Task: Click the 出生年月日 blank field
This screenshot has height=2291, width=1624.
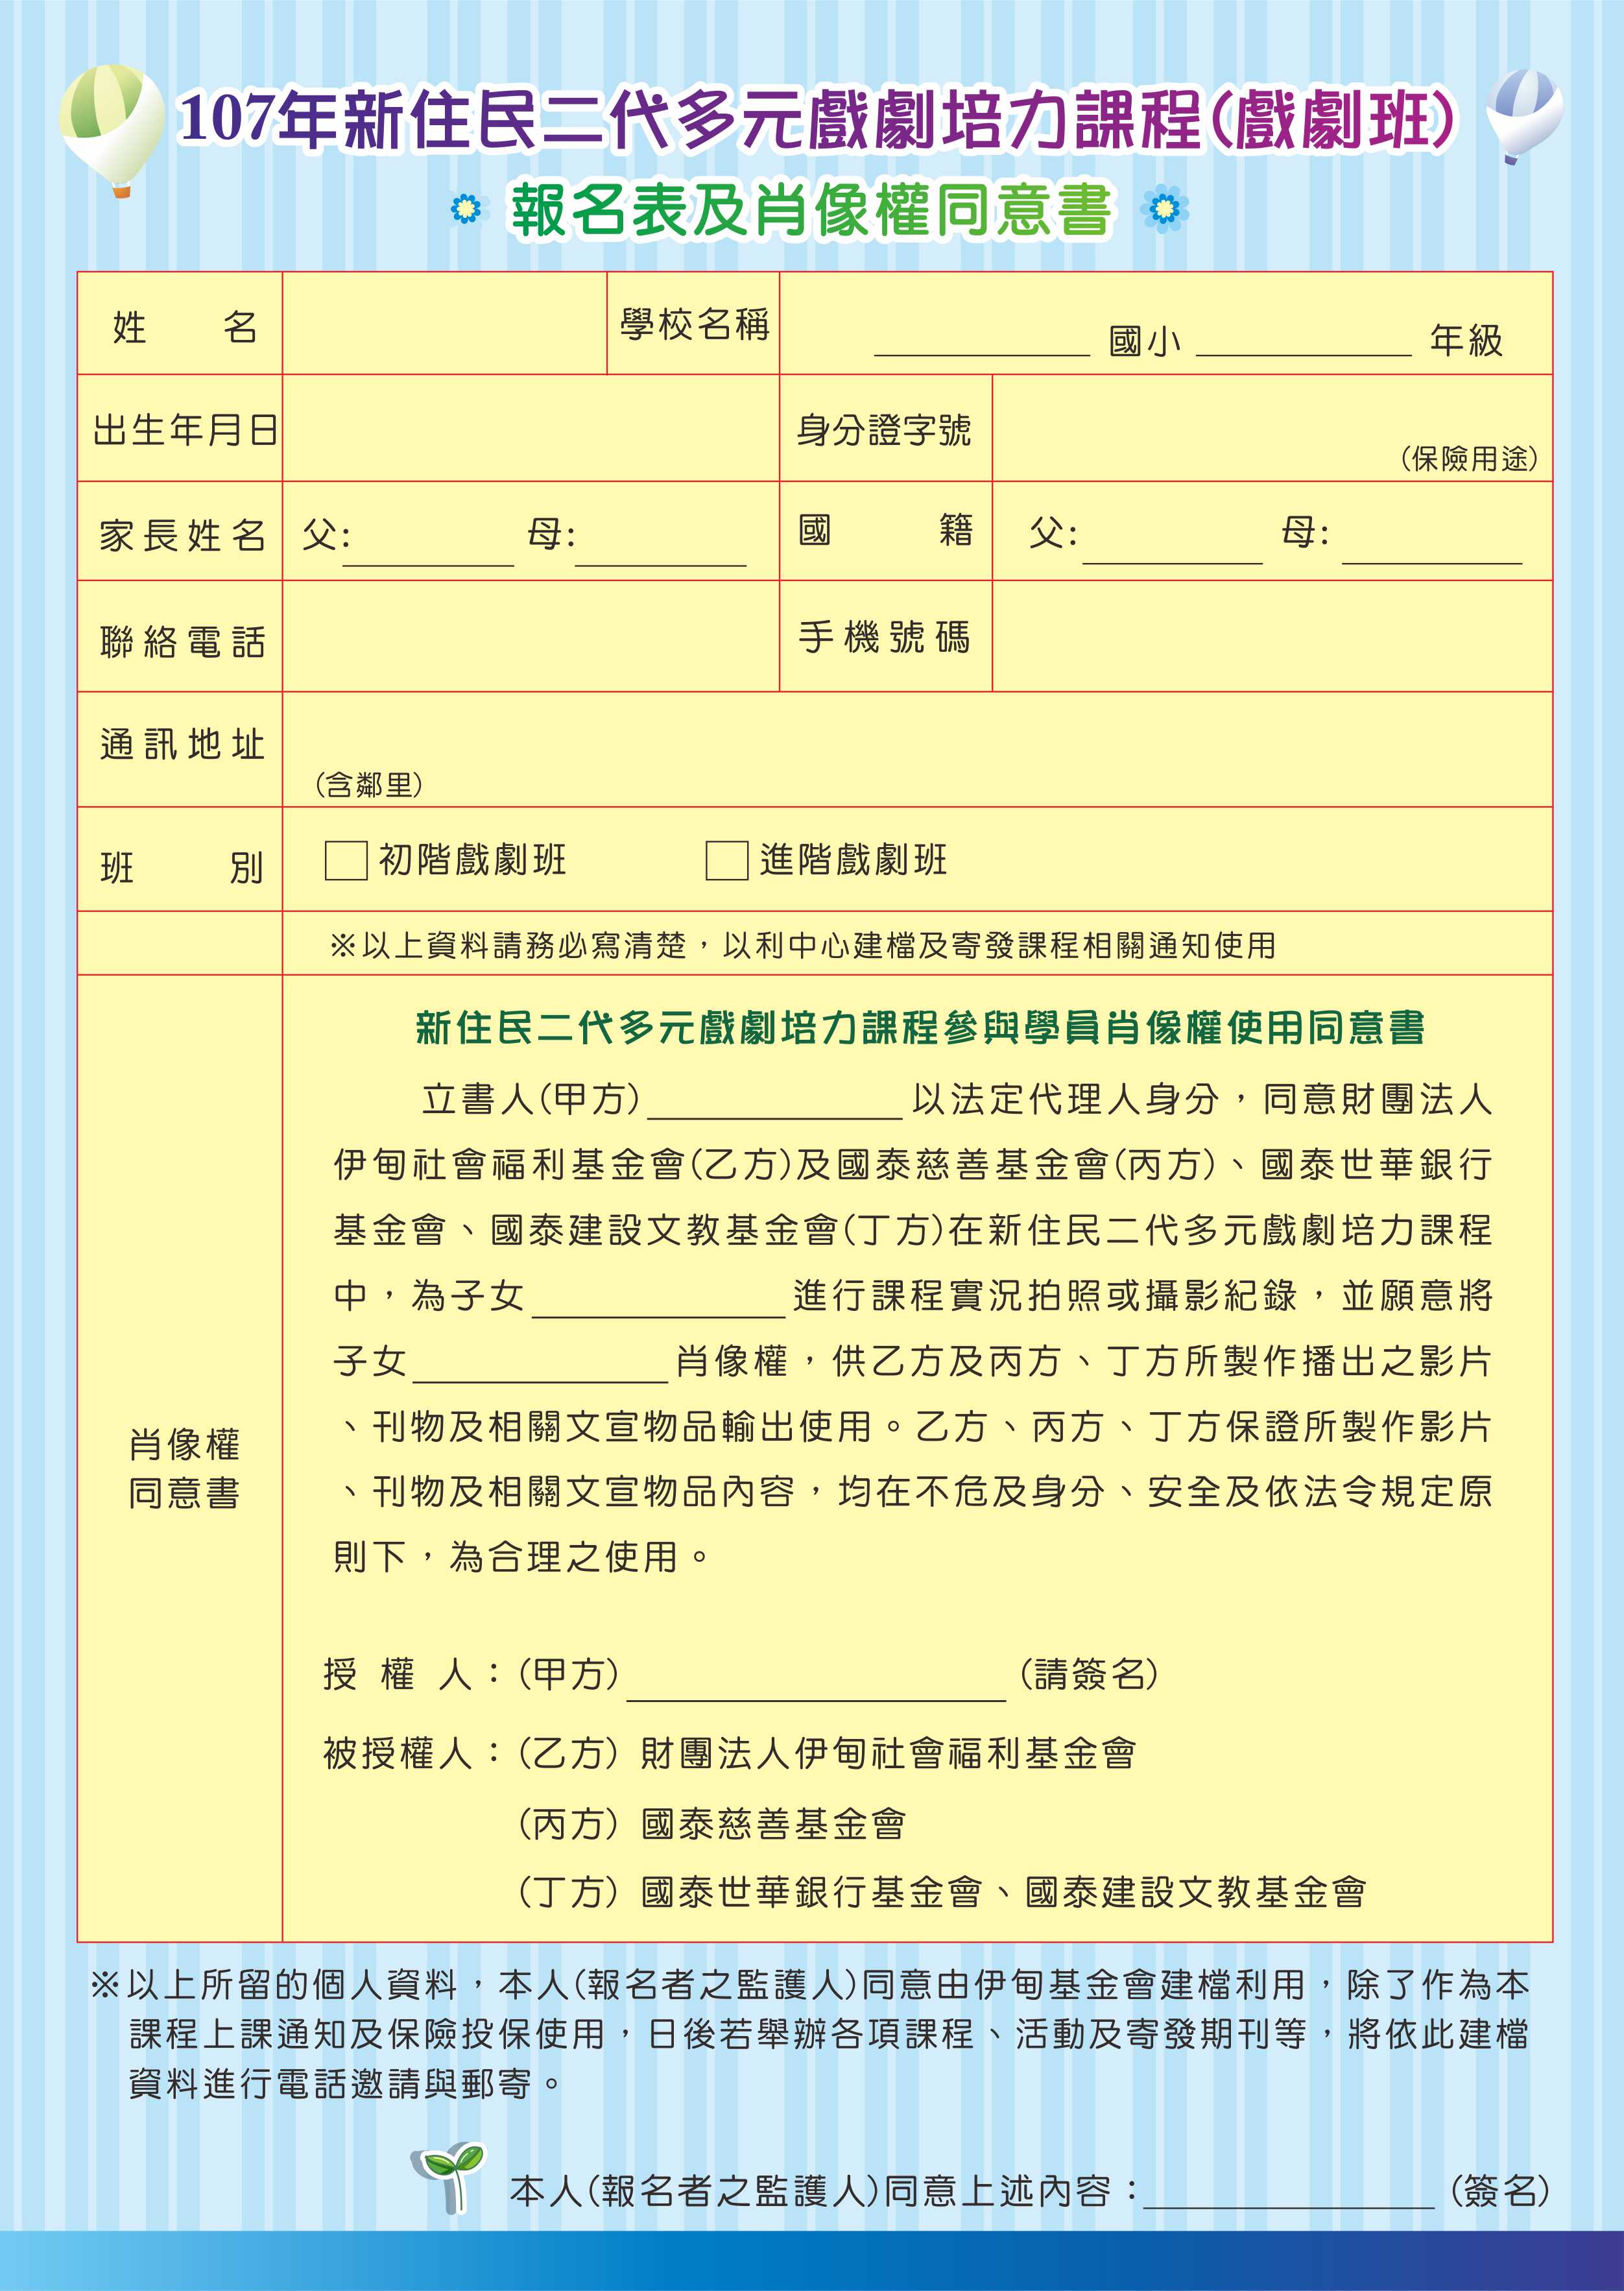Action: 531,429
